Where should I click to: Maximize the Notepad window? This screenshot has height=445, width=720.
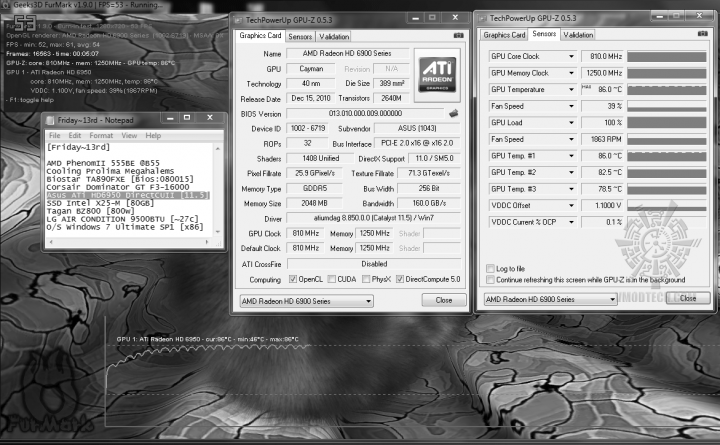point(187,118)
